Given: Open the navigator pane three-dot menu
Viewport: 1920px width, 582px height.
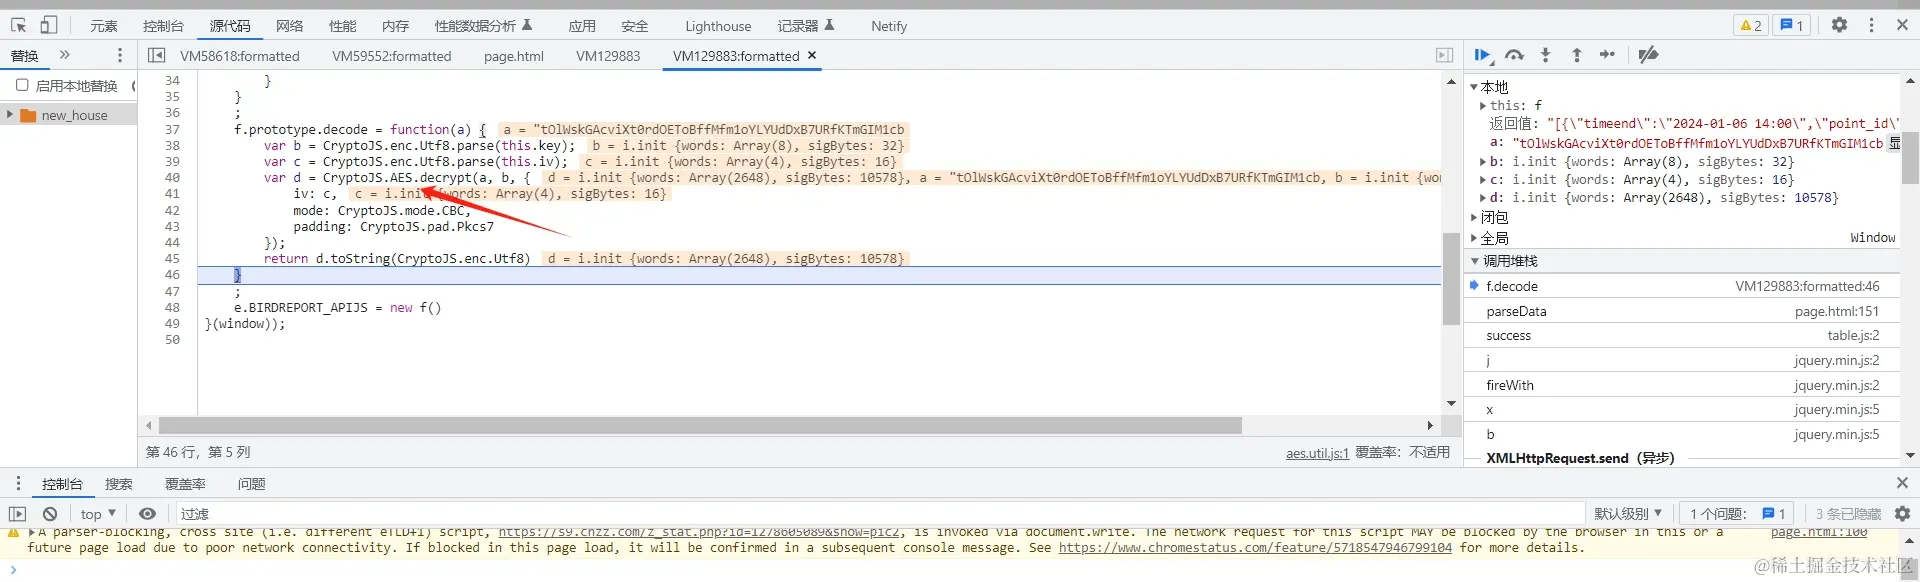Looking at the screenshot, I should click(x=120, y=55).
